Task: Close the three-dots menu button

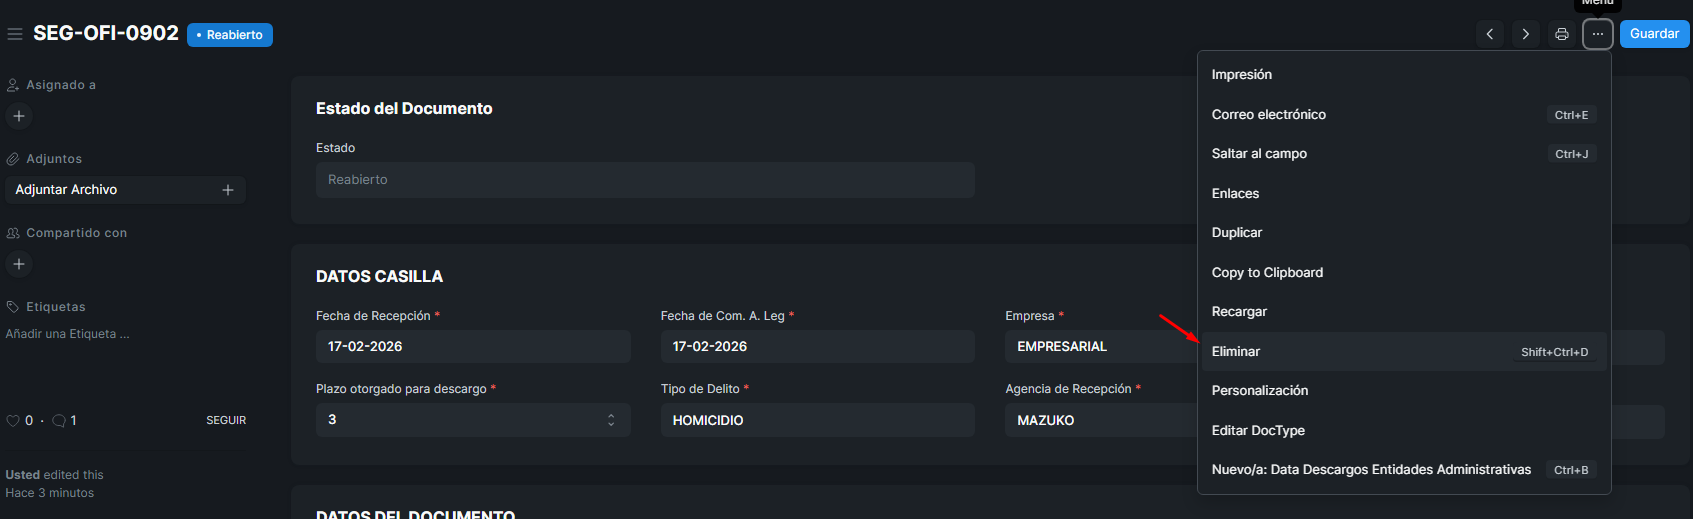Action: (x=1598, y=34)
